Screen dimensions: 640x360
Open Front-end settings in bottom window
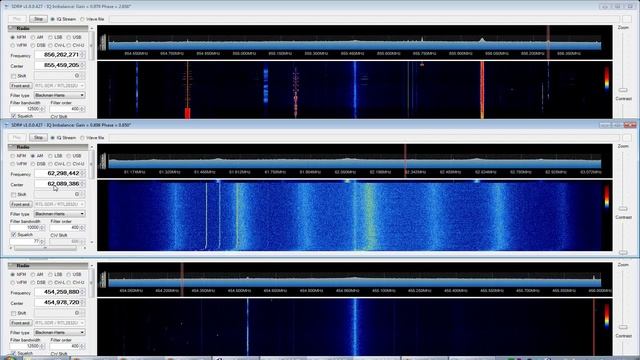point(21,323)
